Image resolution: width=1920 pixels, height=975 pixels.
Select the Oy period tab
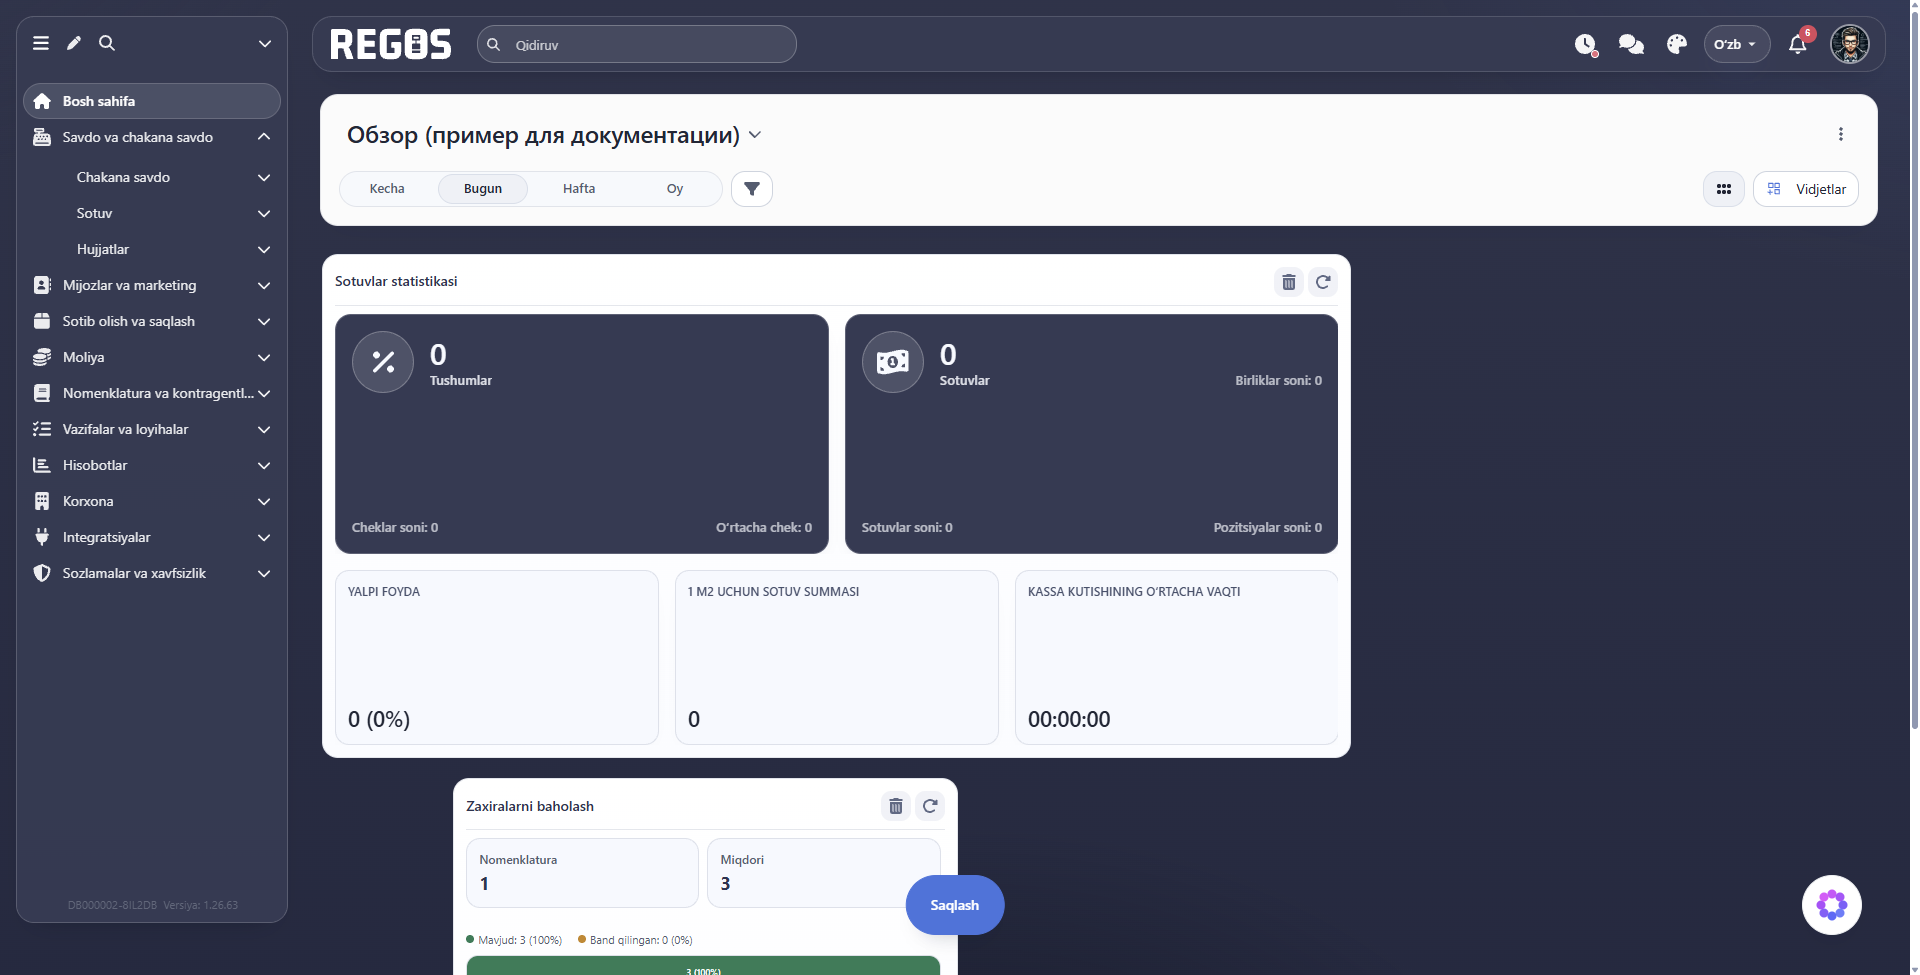pos(675,189)
